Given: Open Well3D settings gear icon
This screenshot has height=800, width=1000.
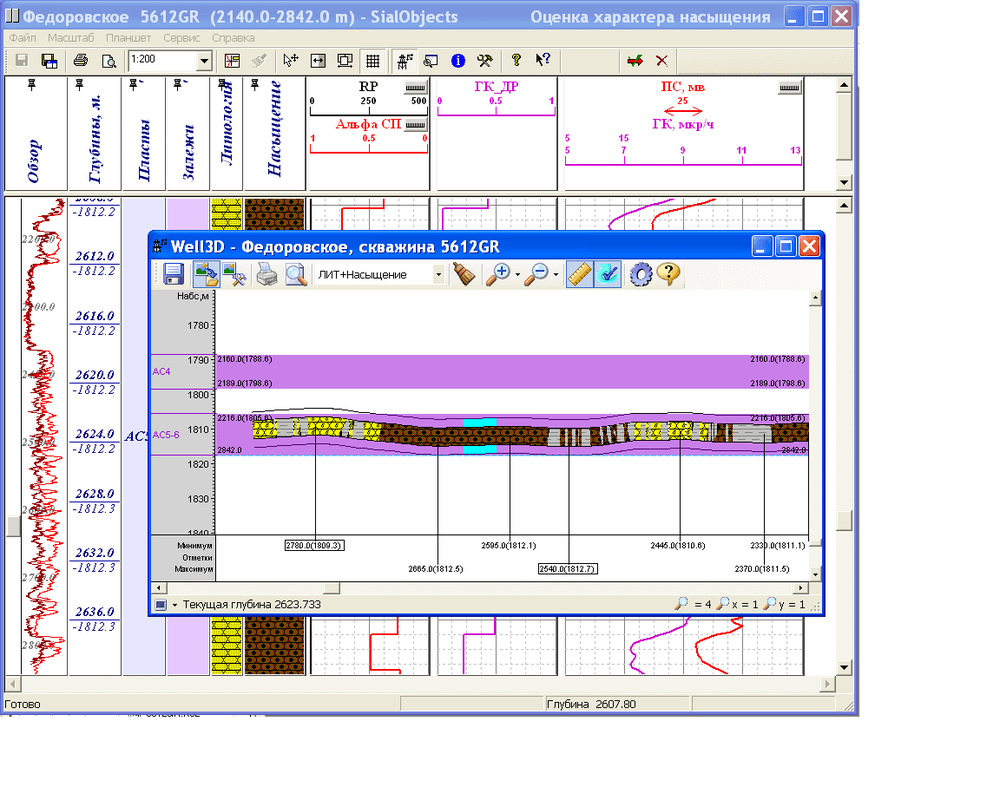Looking at the screenshot, I should (x=640, y=275).
